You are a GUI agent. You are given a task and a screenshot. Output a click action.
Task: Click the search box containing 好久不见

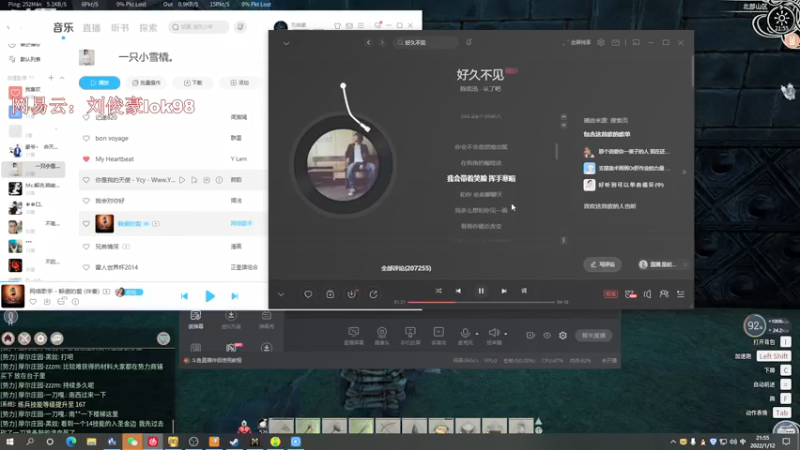click(426, 42)
